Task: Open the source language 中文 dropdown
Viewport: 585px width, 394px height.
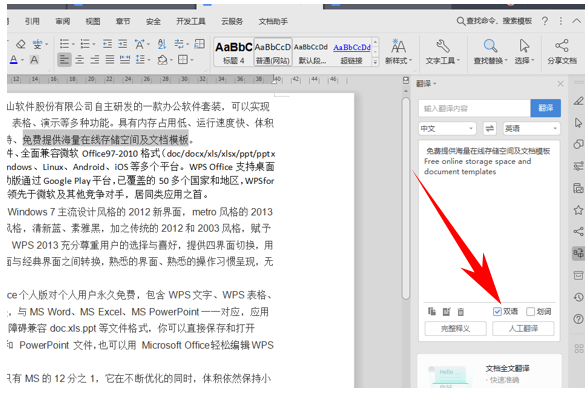Action: click(447, 129)
